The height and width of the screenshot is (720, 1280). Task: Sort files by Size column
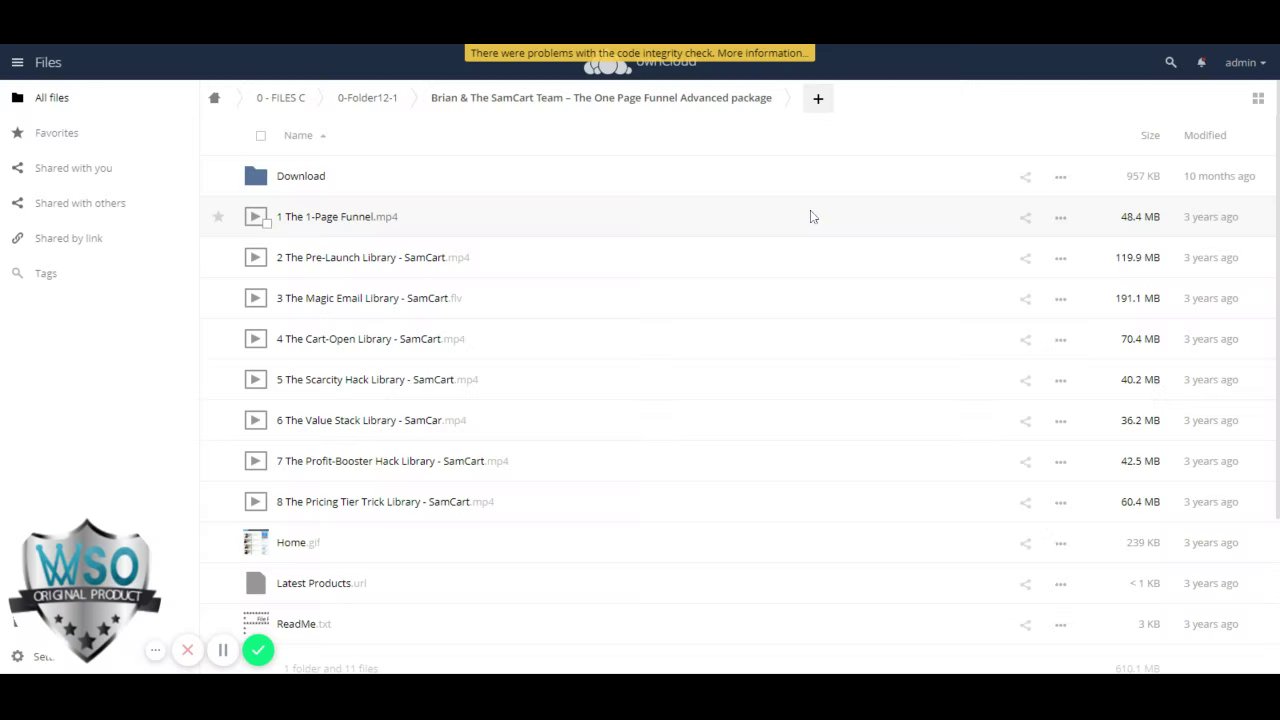[x=1150, y=135]
